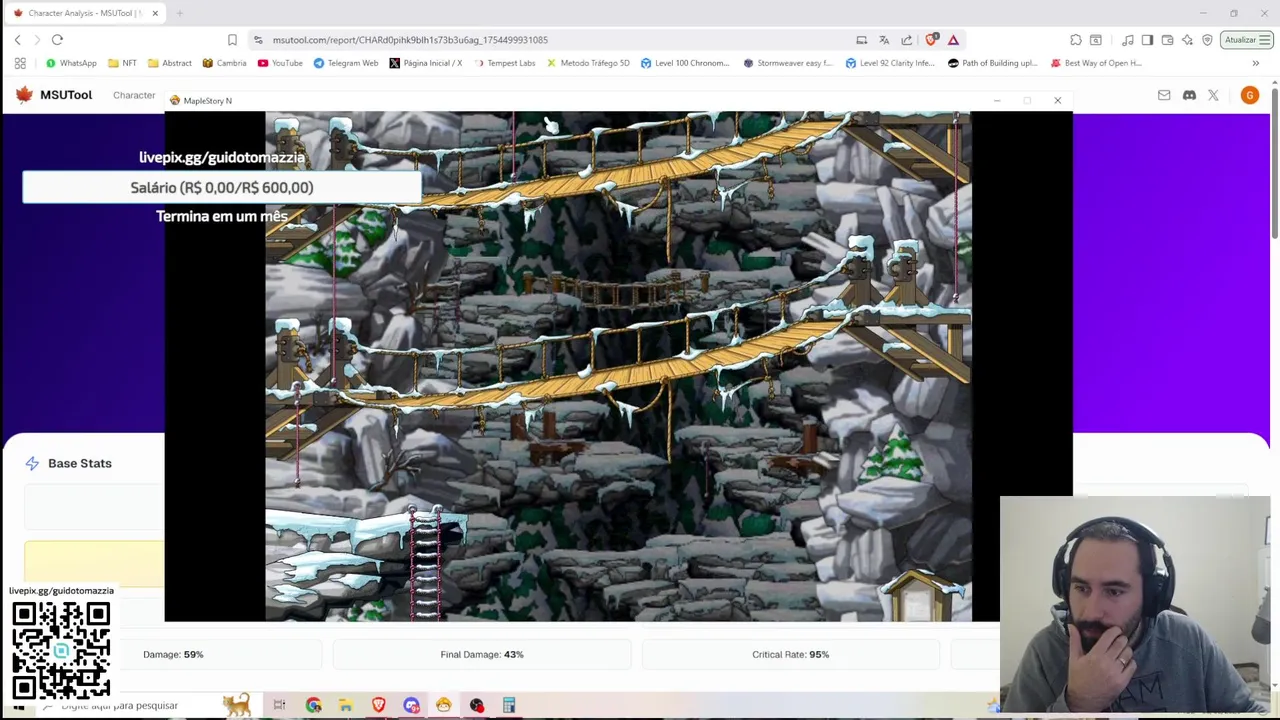Viewport: 1280px width, 720px height.
Task: Open the orange G profile avatar
Action: (1249, 95)
